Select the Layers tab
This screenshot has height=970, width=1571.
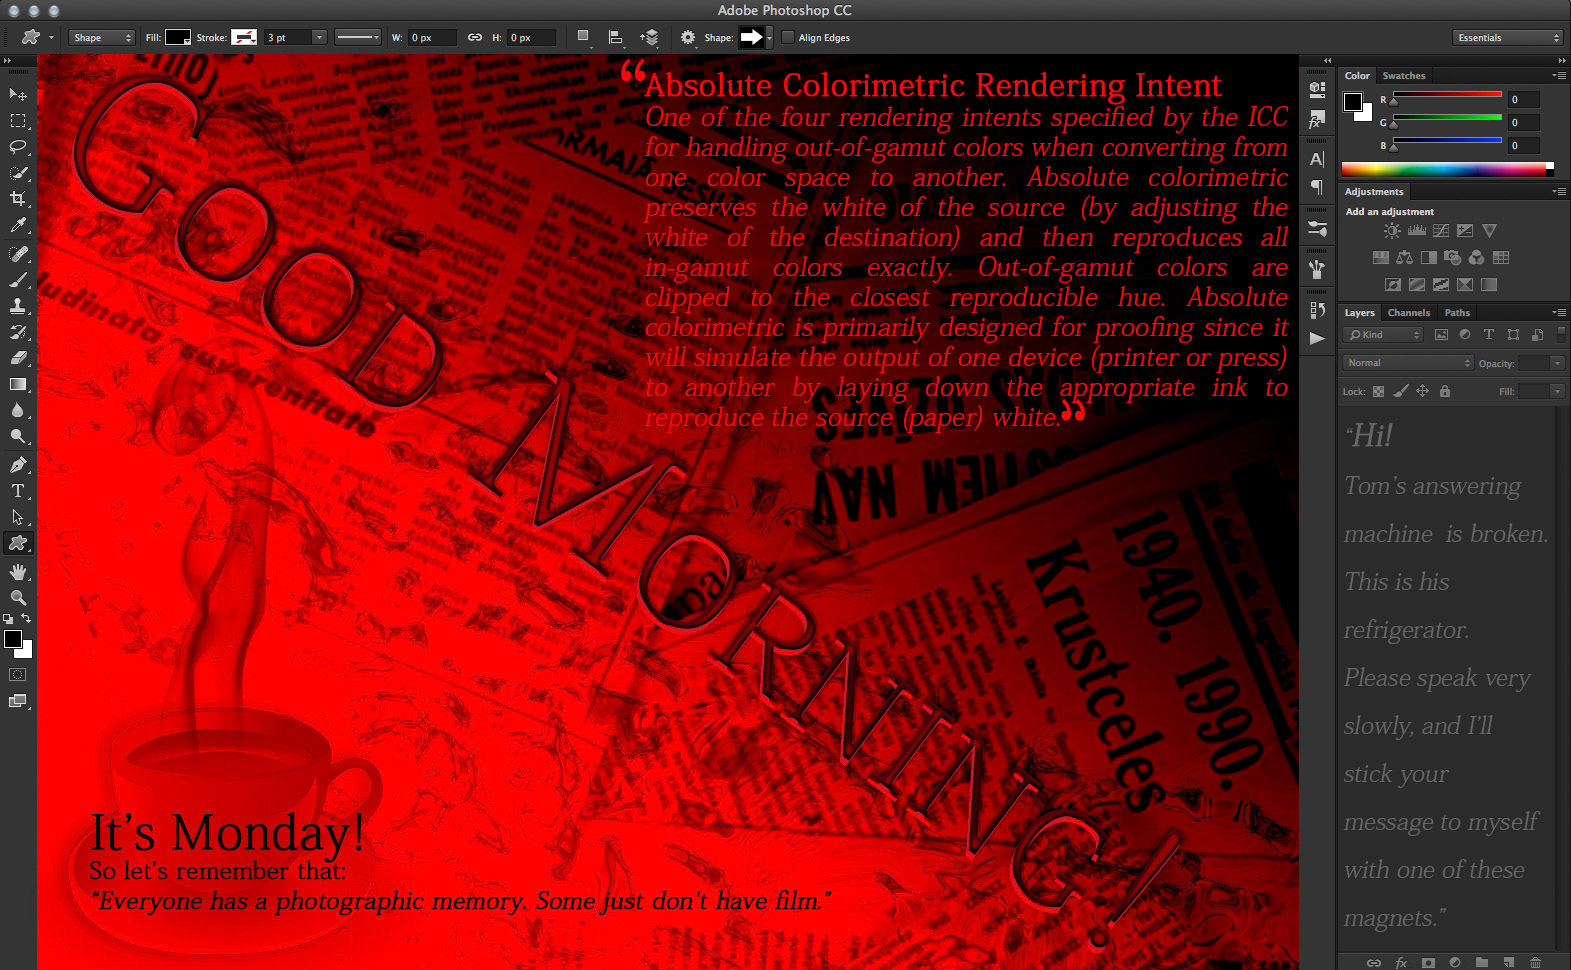[x=1359, y=313]
